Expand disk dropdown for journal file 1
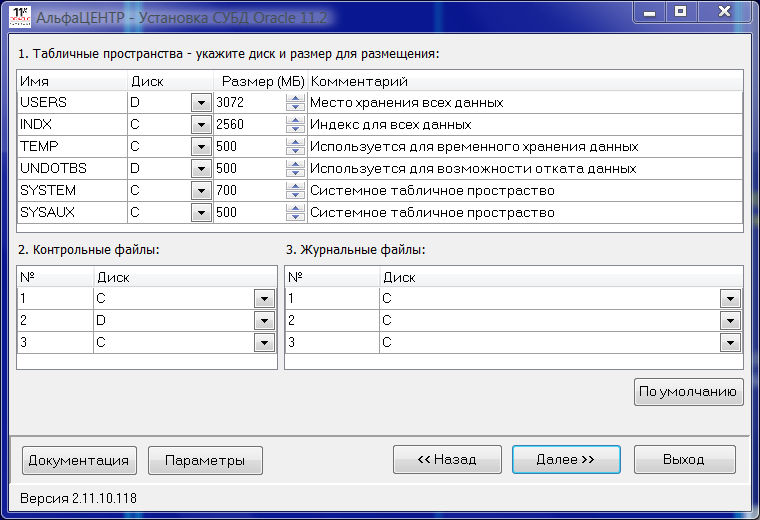The image size is (760, 520). [x=730, y=299]
